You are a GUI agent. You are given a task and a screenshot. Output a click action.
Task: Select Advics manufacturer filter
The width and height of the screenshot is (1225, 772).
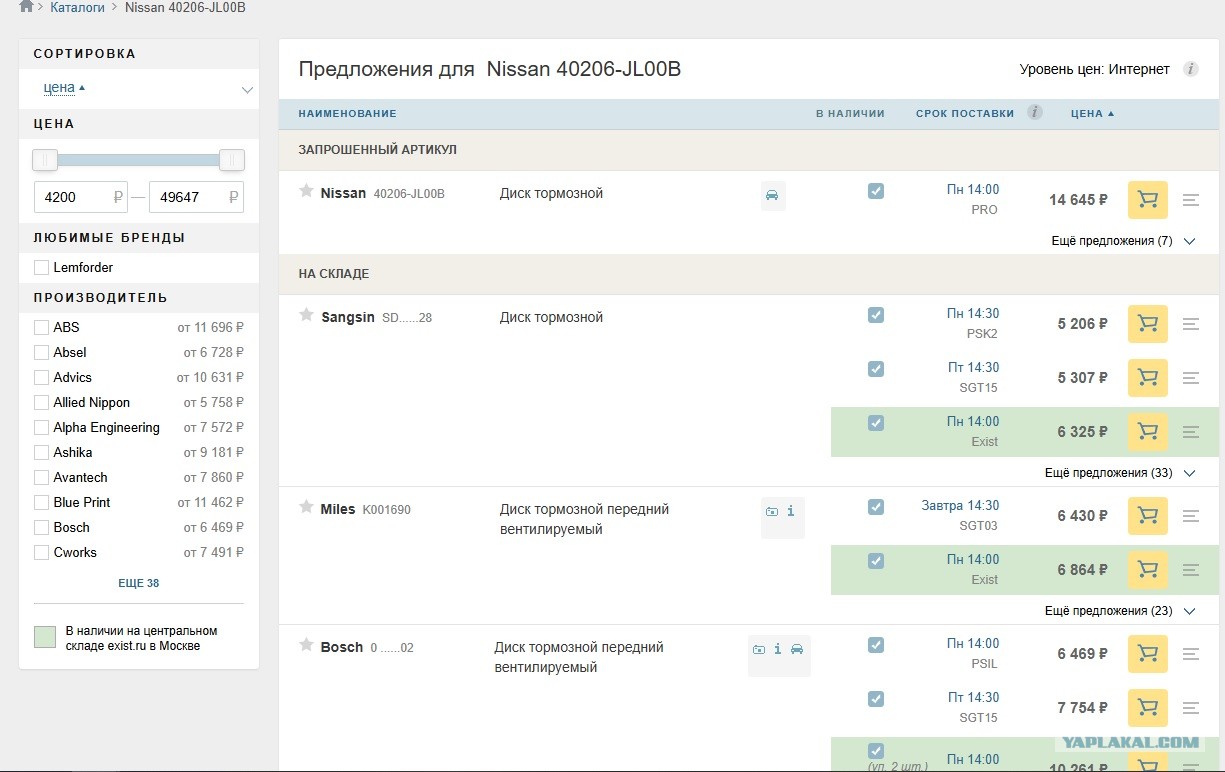click(41, 377)
